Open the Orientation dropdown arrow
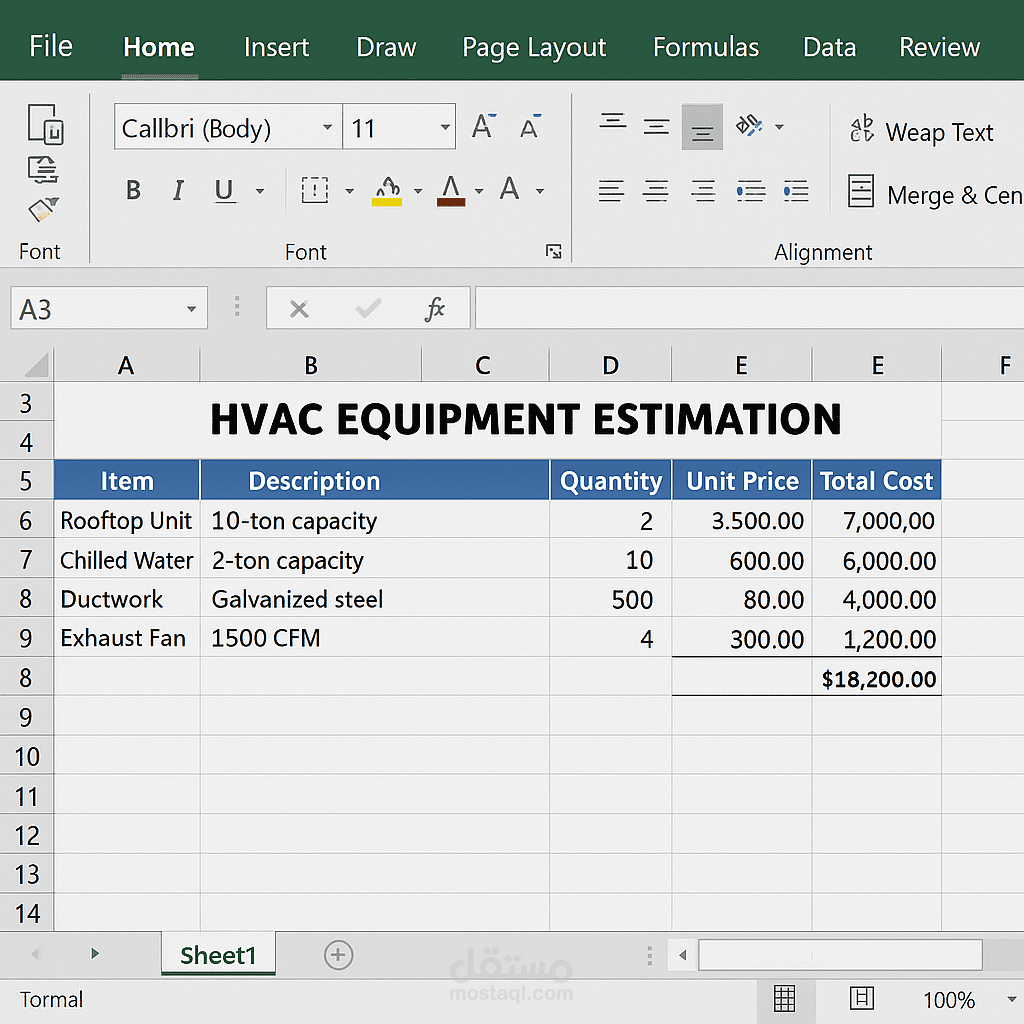 tap(779, 126)
